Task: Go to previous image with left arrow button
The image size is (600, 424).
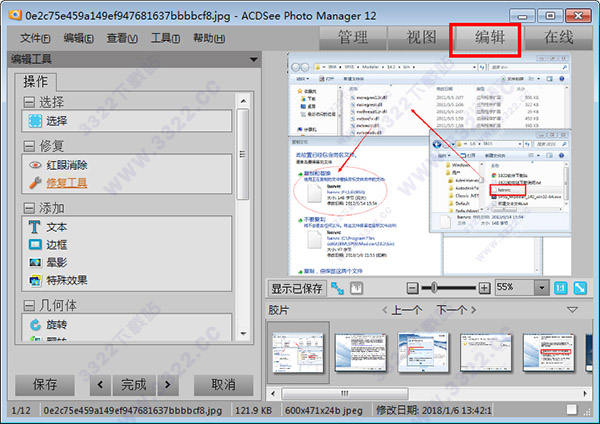Action: (x=100, y=385)
